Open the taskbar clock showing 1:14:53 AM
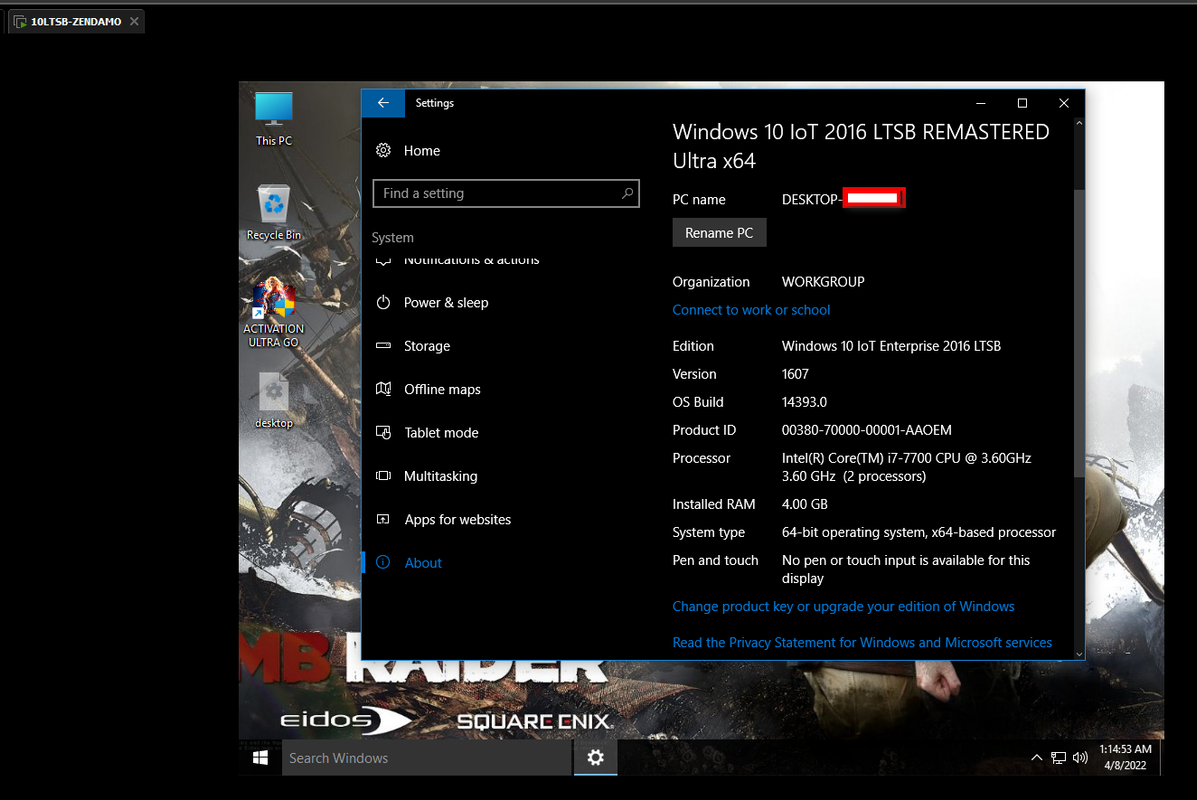The width and height of the screenshot is (1197, 800). [x=1125, y=757]
